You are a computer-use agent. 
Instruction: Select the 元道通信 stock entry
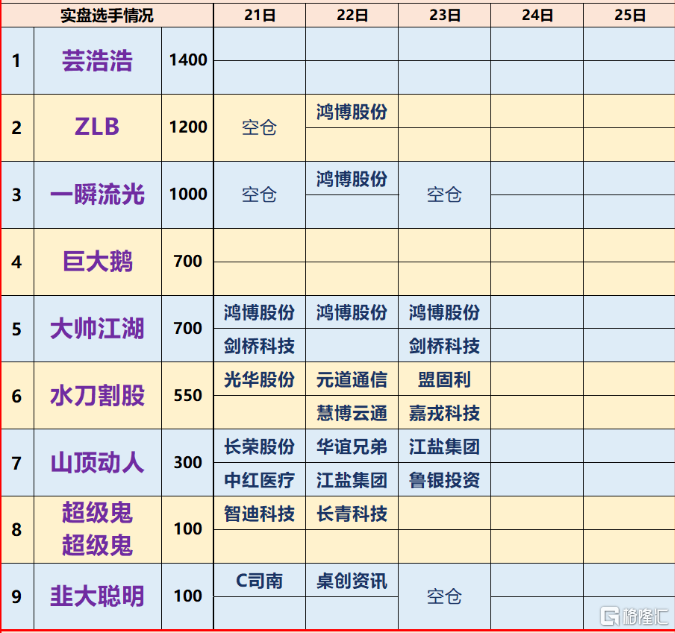click(351, 379)
